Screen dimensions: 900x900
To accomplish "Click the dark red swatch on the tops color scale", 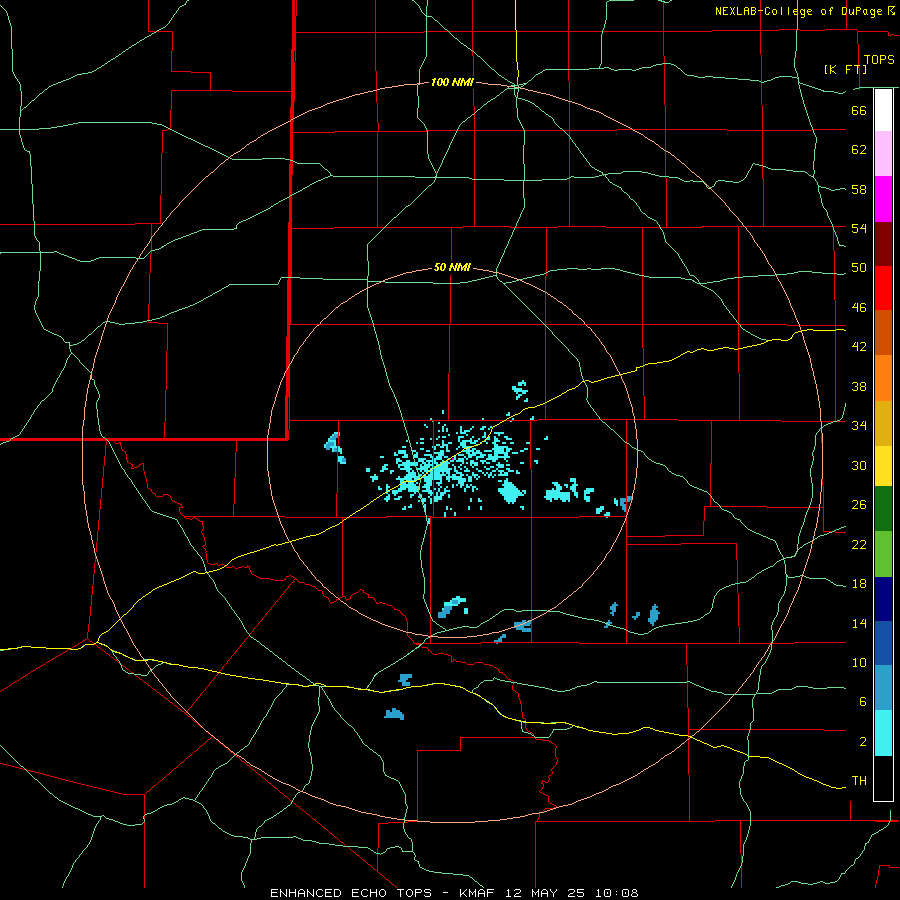I will point(883,245).
